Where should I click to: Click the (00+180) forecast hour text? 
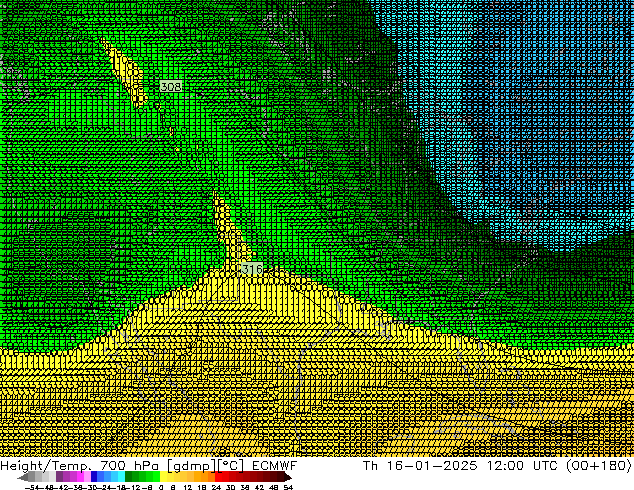pyautogui.click(x=599, y=465)
